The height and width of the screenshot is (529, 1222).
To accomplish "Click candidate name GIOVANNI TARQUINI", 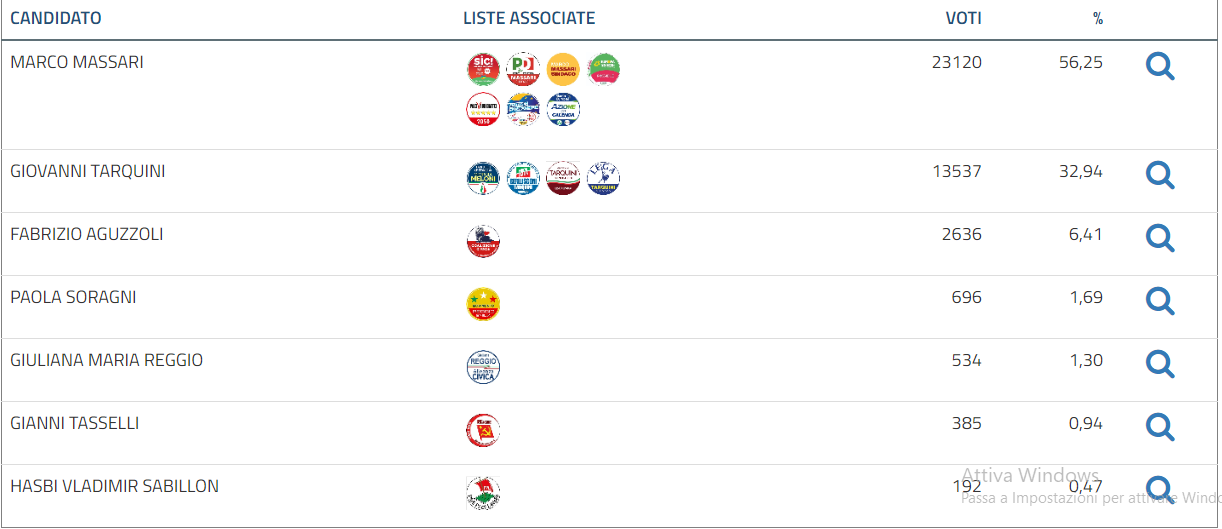I will coord(88,171).
